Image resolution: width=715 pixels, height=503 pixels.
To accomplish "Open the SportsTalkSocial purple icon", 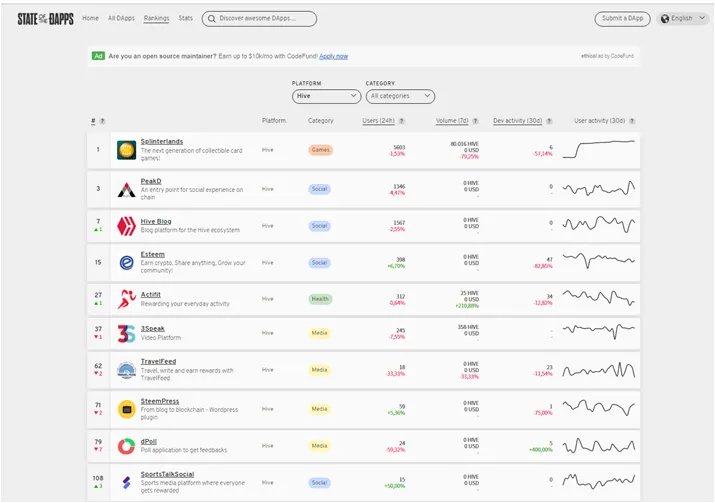I will [126, 482].
